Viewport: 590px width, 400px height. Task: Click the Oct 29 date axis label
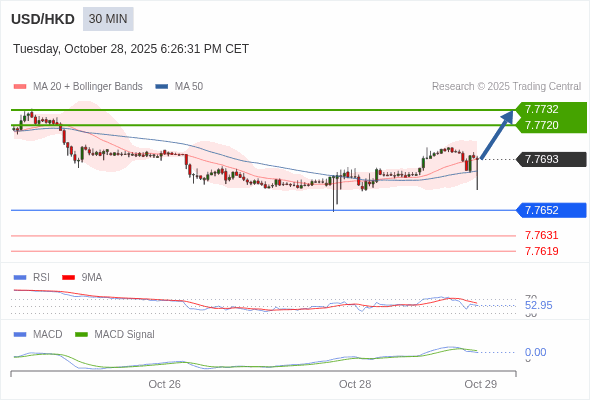click(x=481, y=384)
